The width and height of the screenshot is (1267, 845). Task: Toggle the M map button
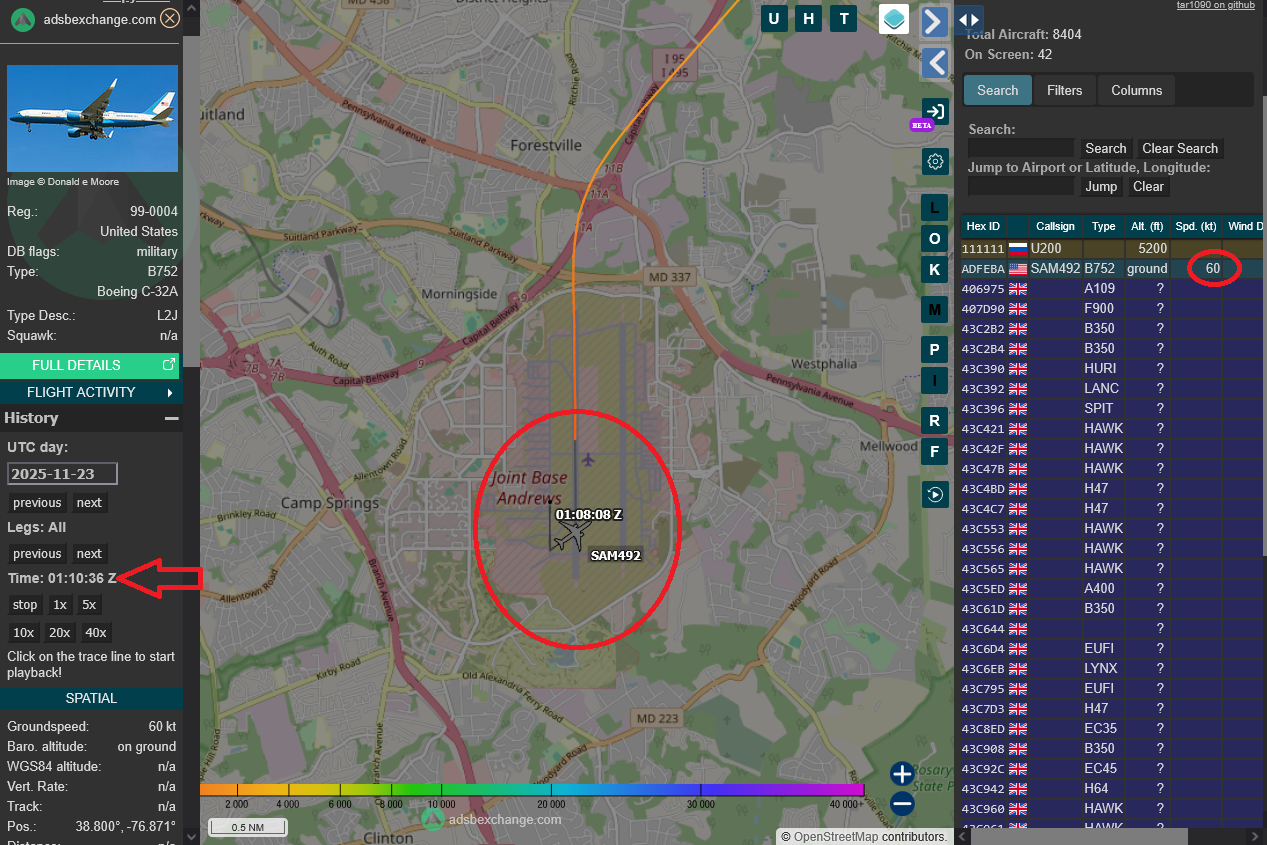click(x=935, y=310)
